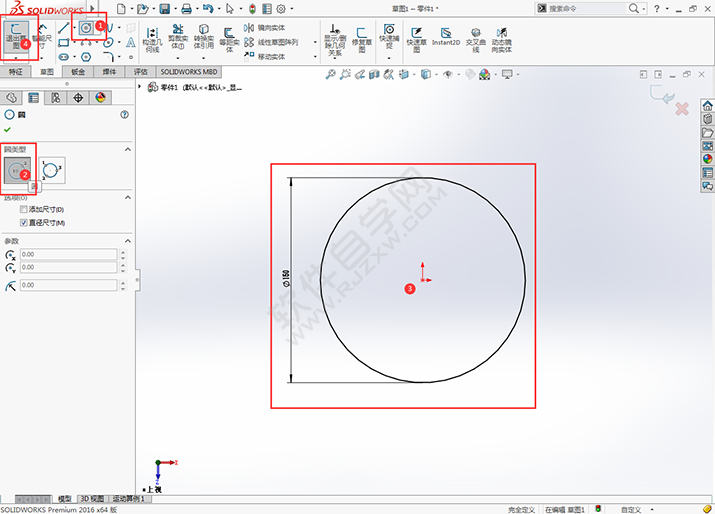
Task: Click the green checkmark to confirm circle
Action: [x=8, y=130]
